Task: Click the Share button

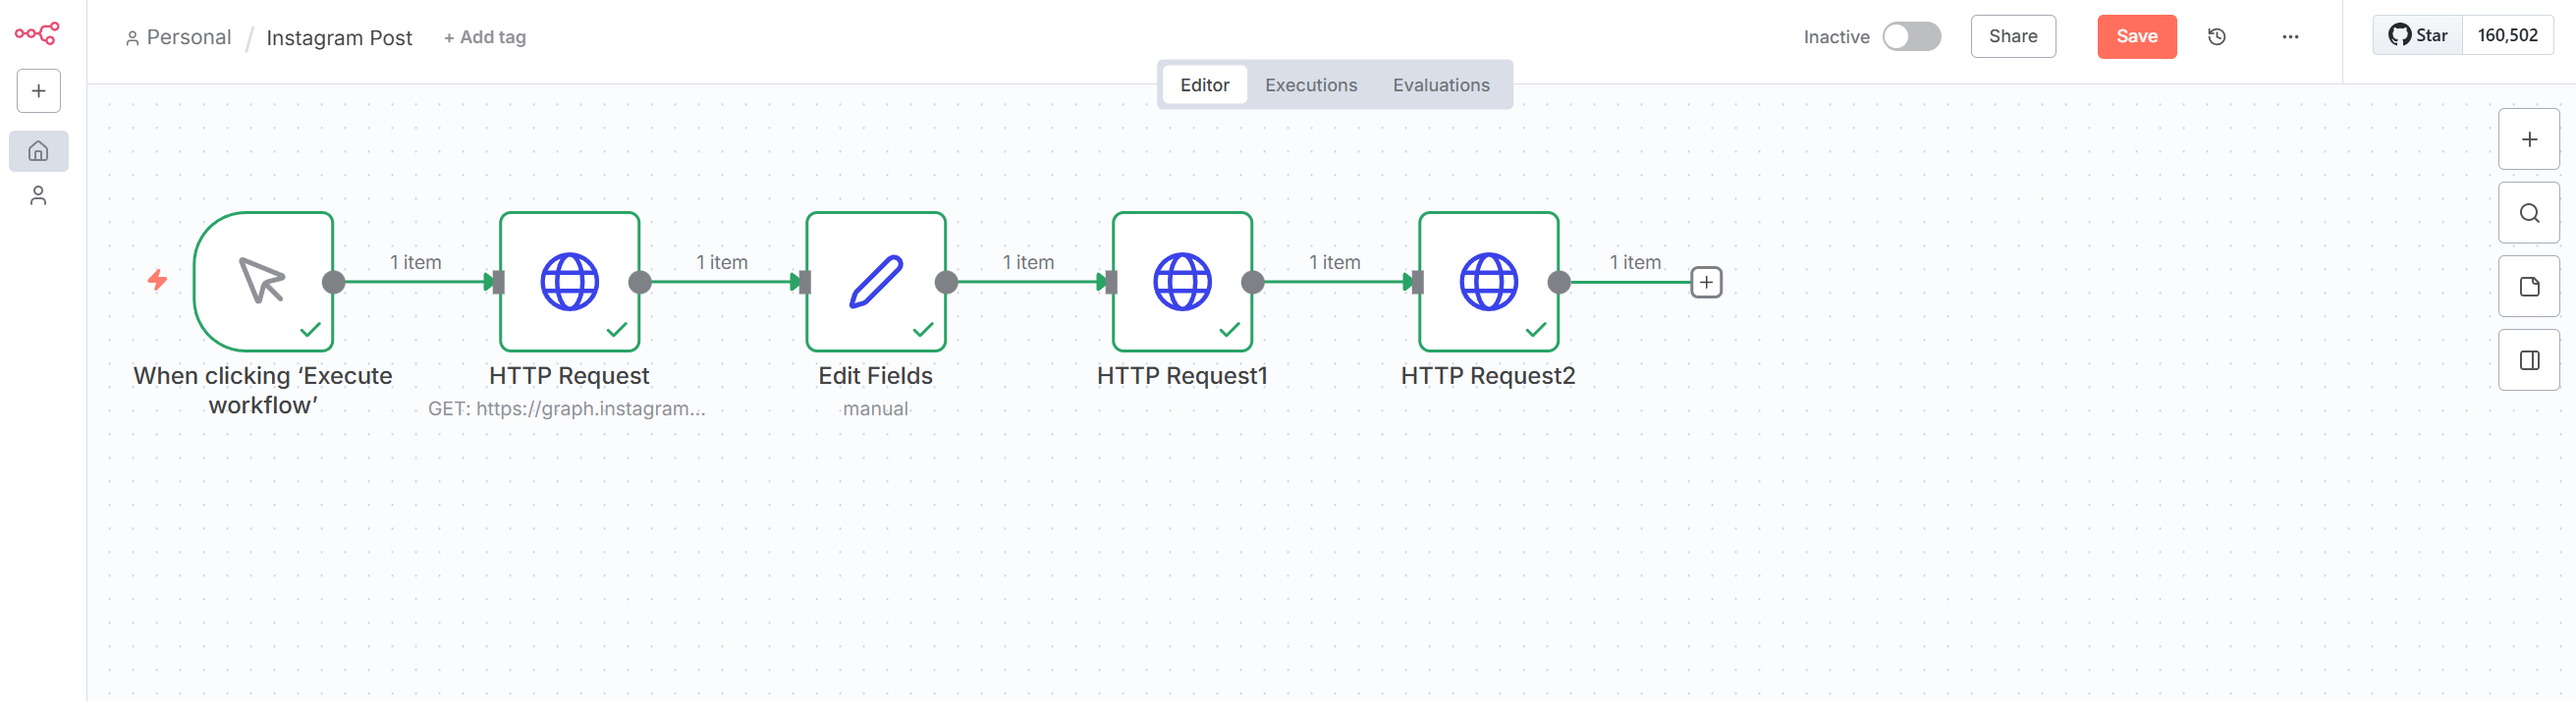Action: click(x=2012, y=37)
